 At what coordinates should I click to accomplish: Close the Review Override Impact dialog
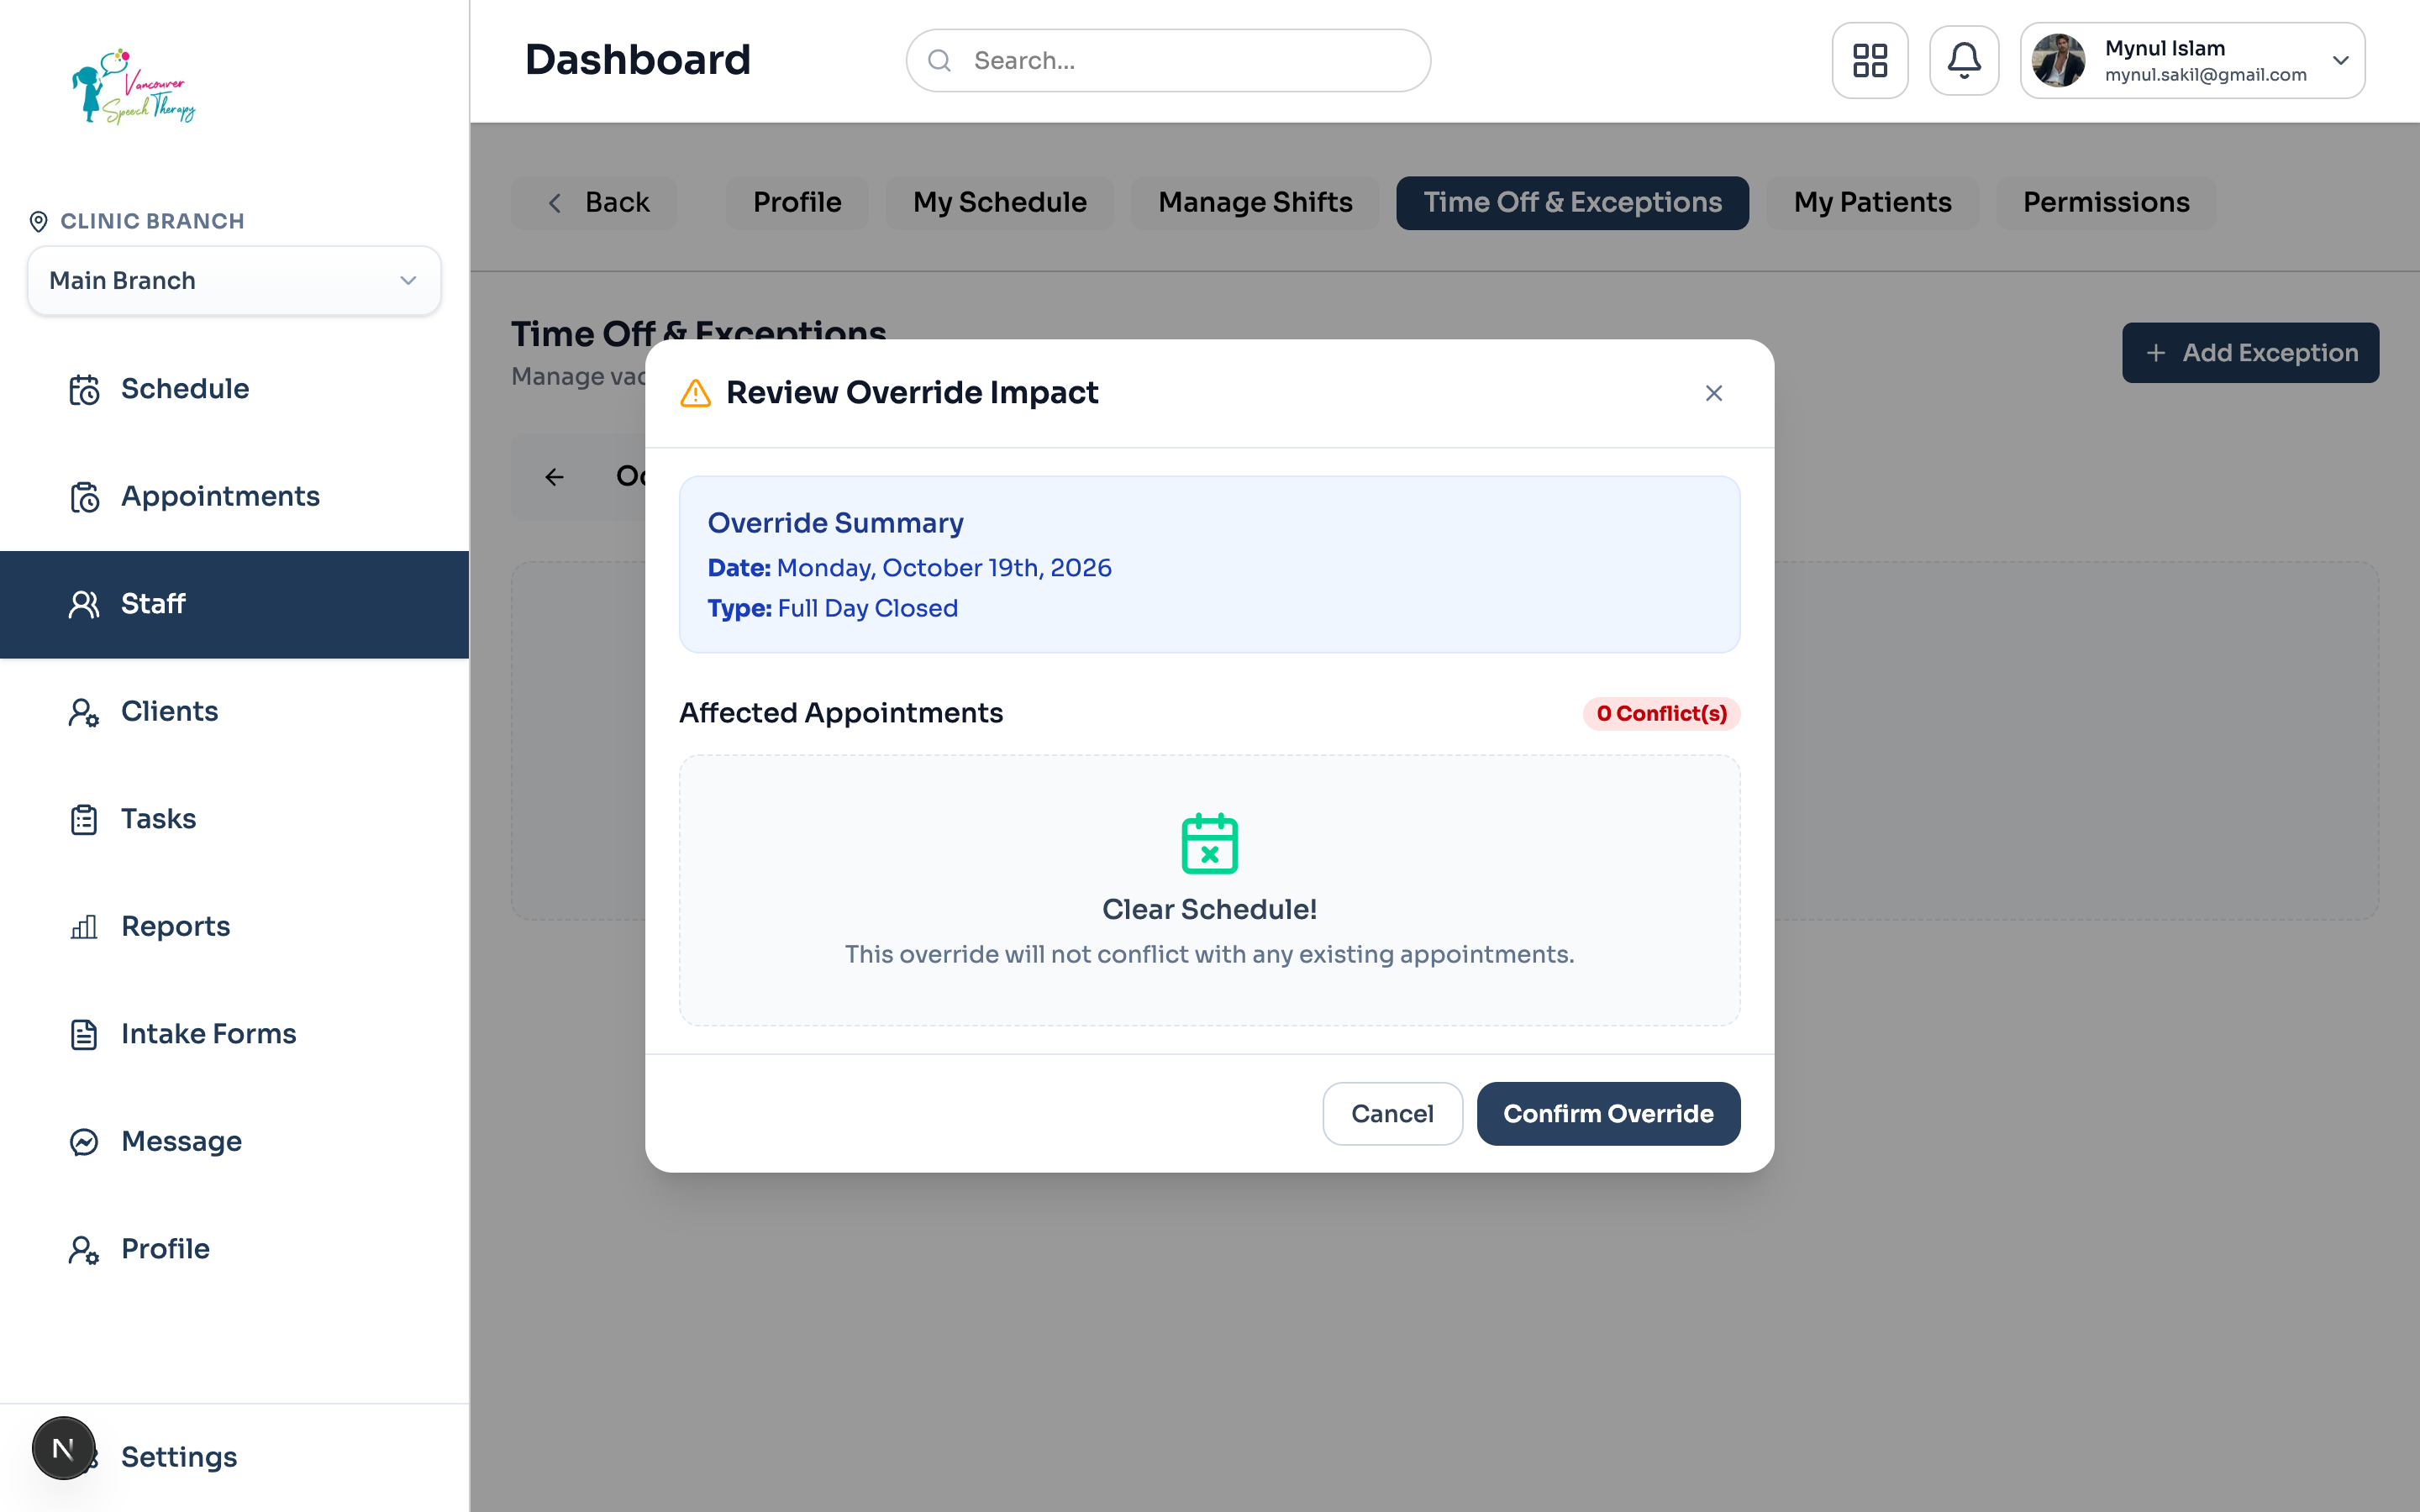1713,393
